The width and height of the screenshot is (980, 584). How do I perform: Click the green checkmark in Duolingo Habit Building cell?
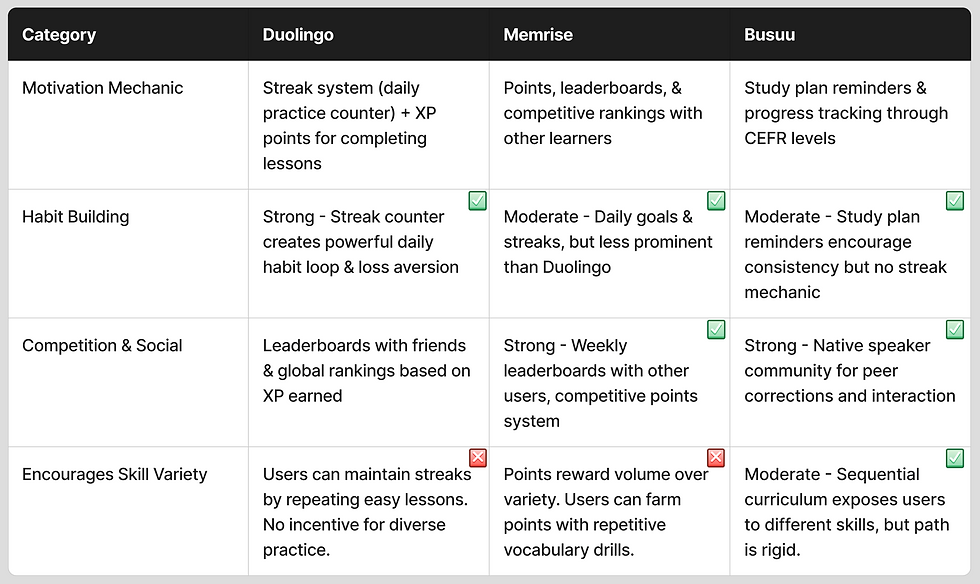click(x=478, y=201)
